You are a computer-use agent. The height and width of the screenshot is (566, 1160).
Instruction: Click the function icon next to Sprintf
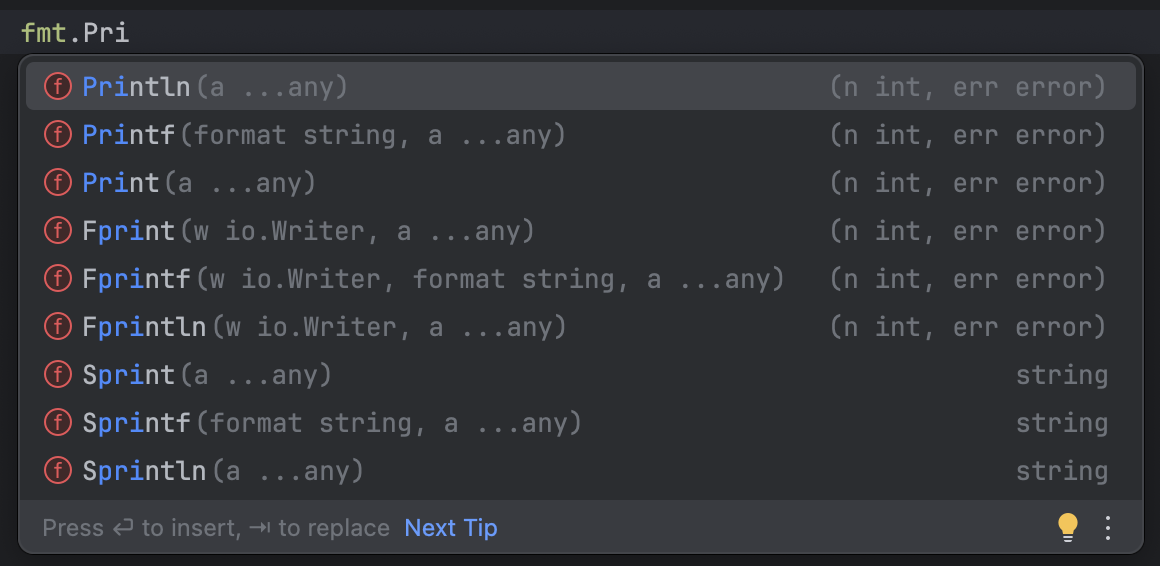point(58,422)
